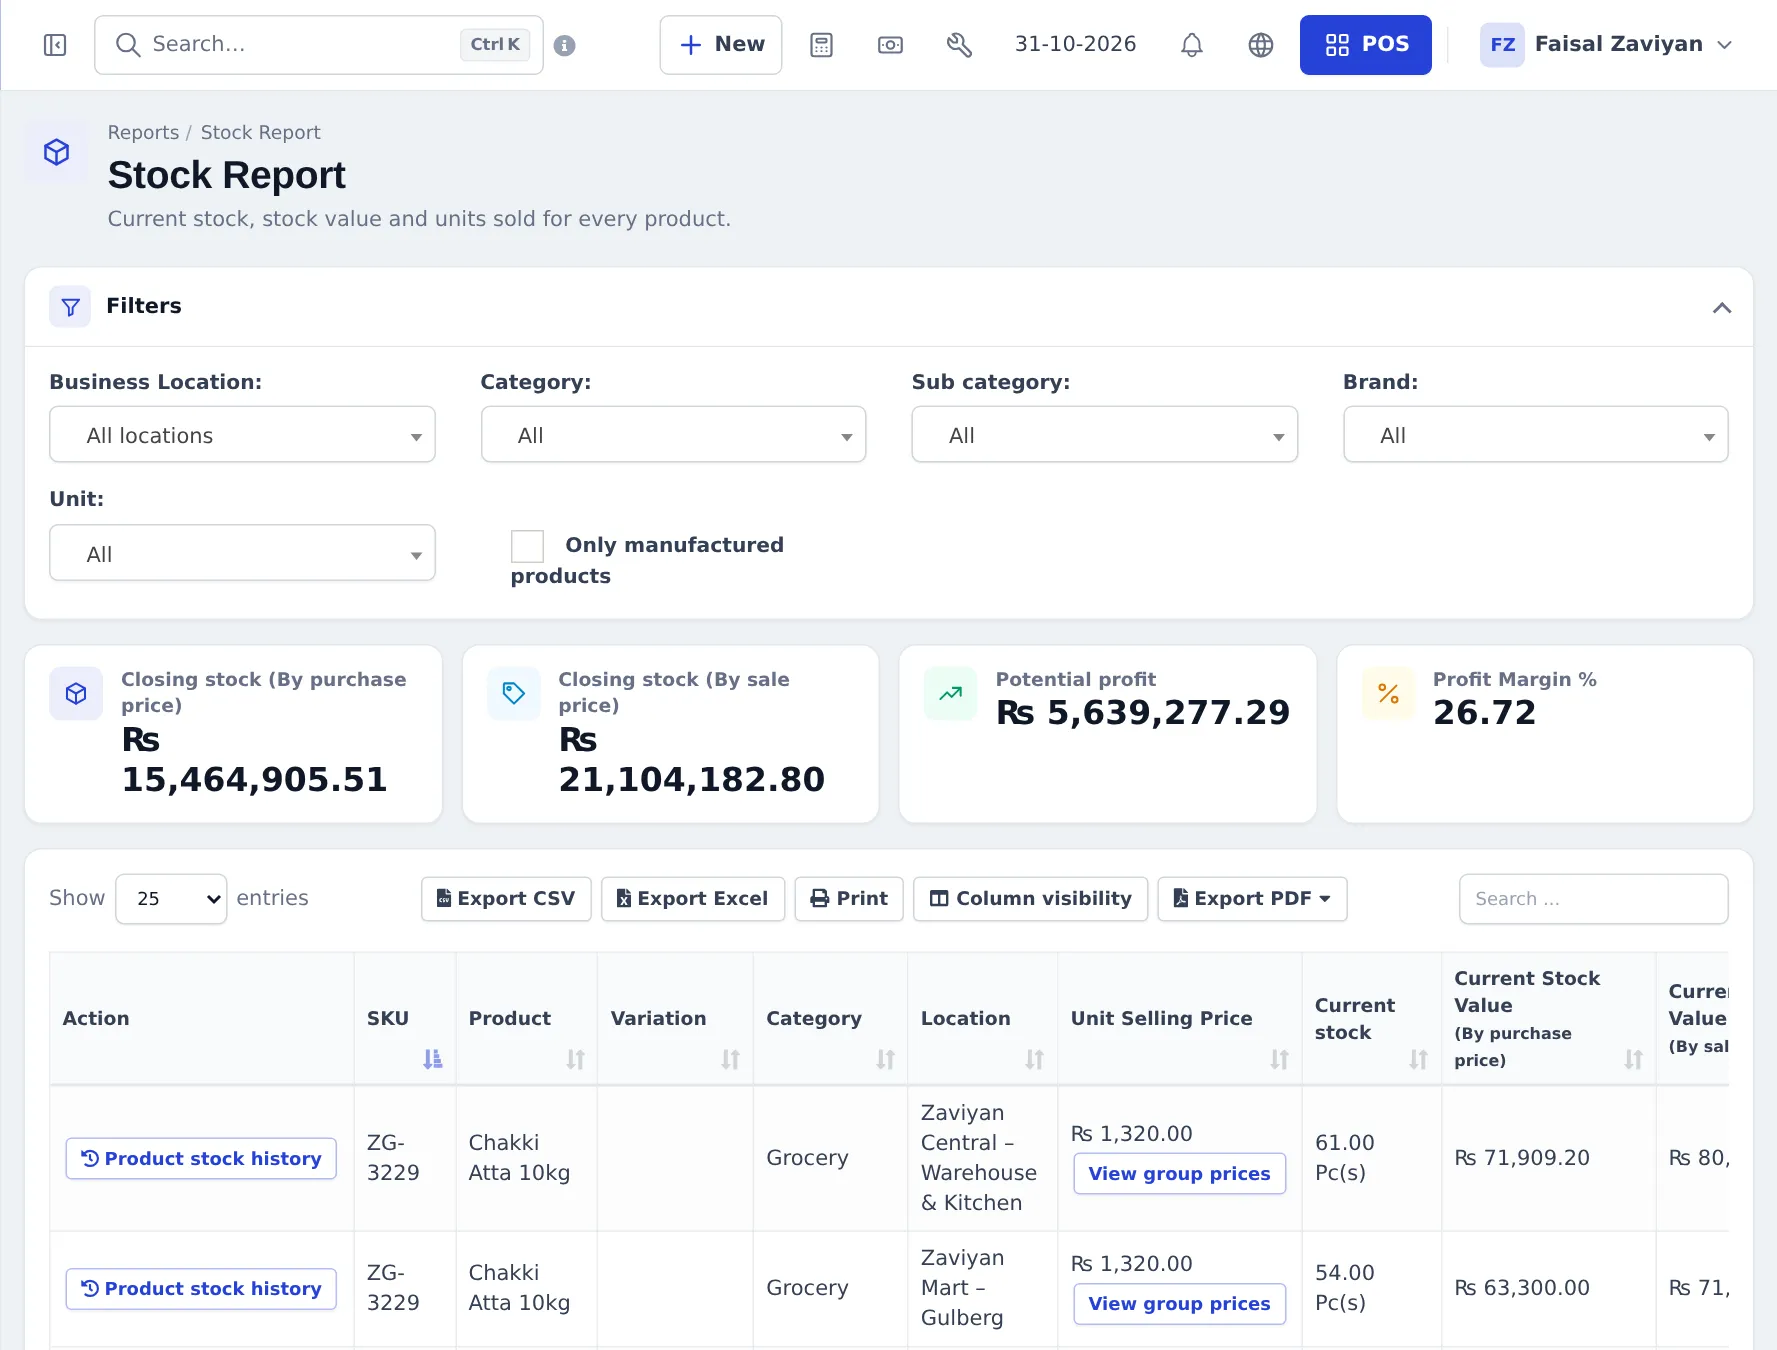Click the search magnifier icon
The width and height of the screenshot is (1777, 1350).
pyautogui.click(x=127, y=45)
